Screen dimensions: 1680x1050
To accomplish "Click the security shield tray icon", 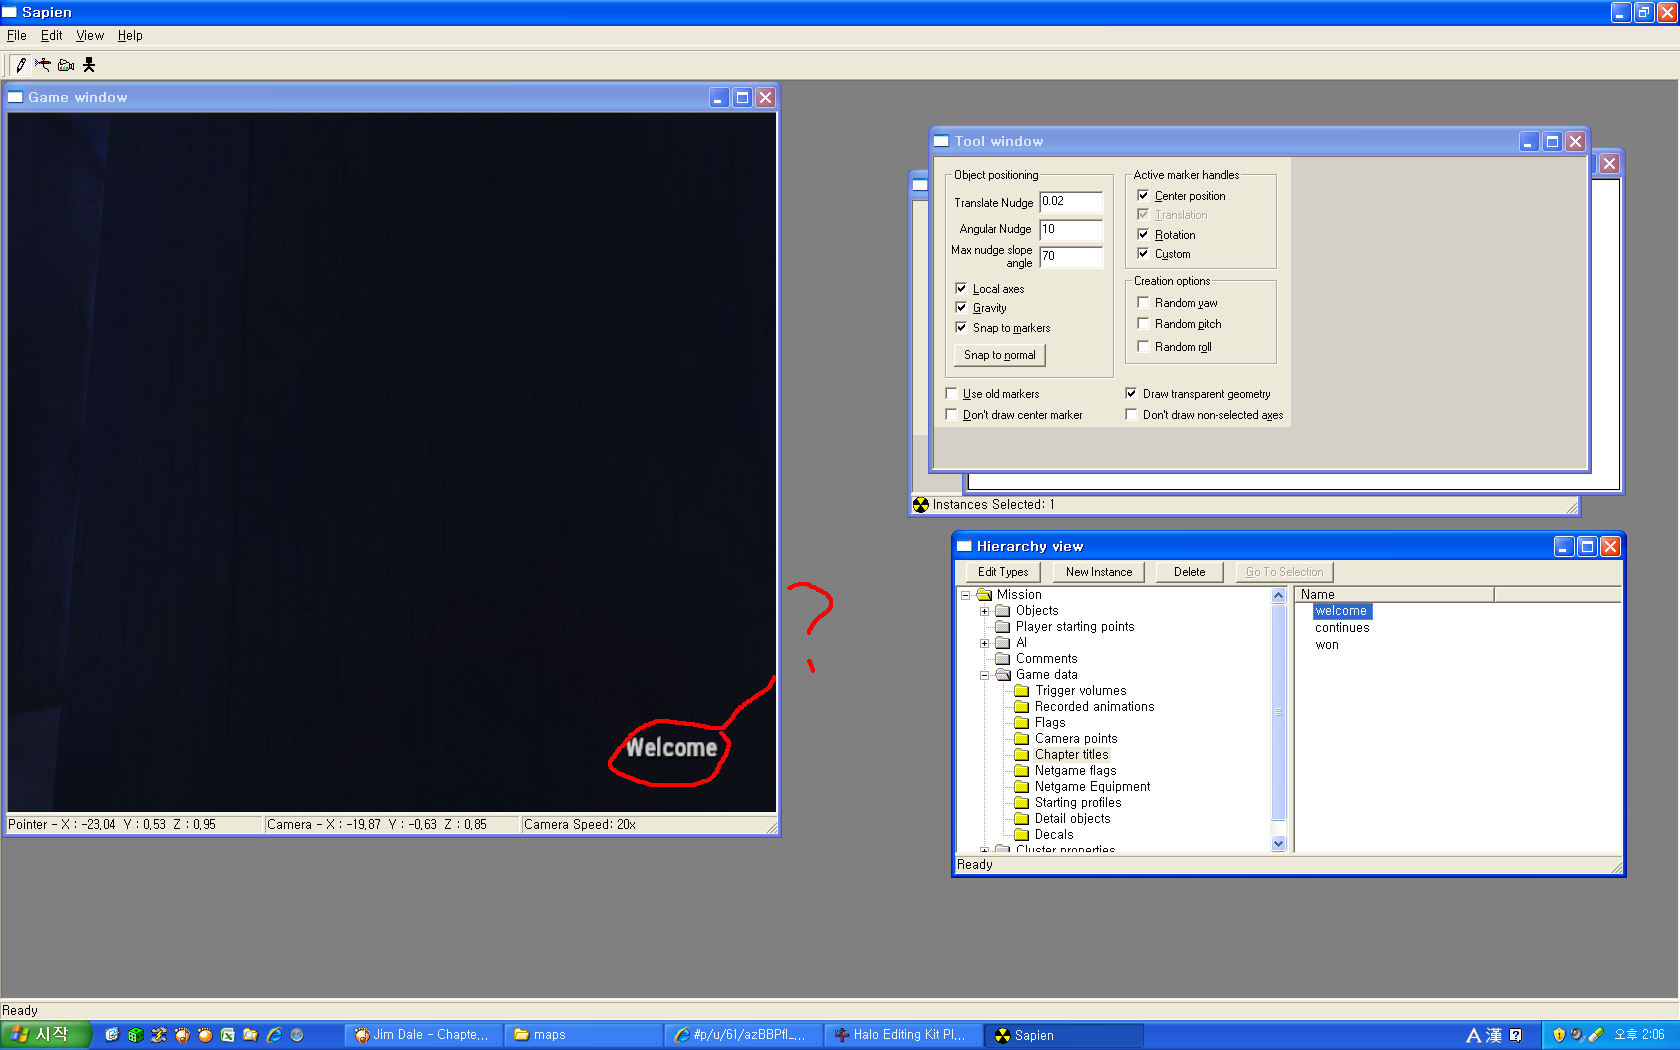I will point(1558,1035).
